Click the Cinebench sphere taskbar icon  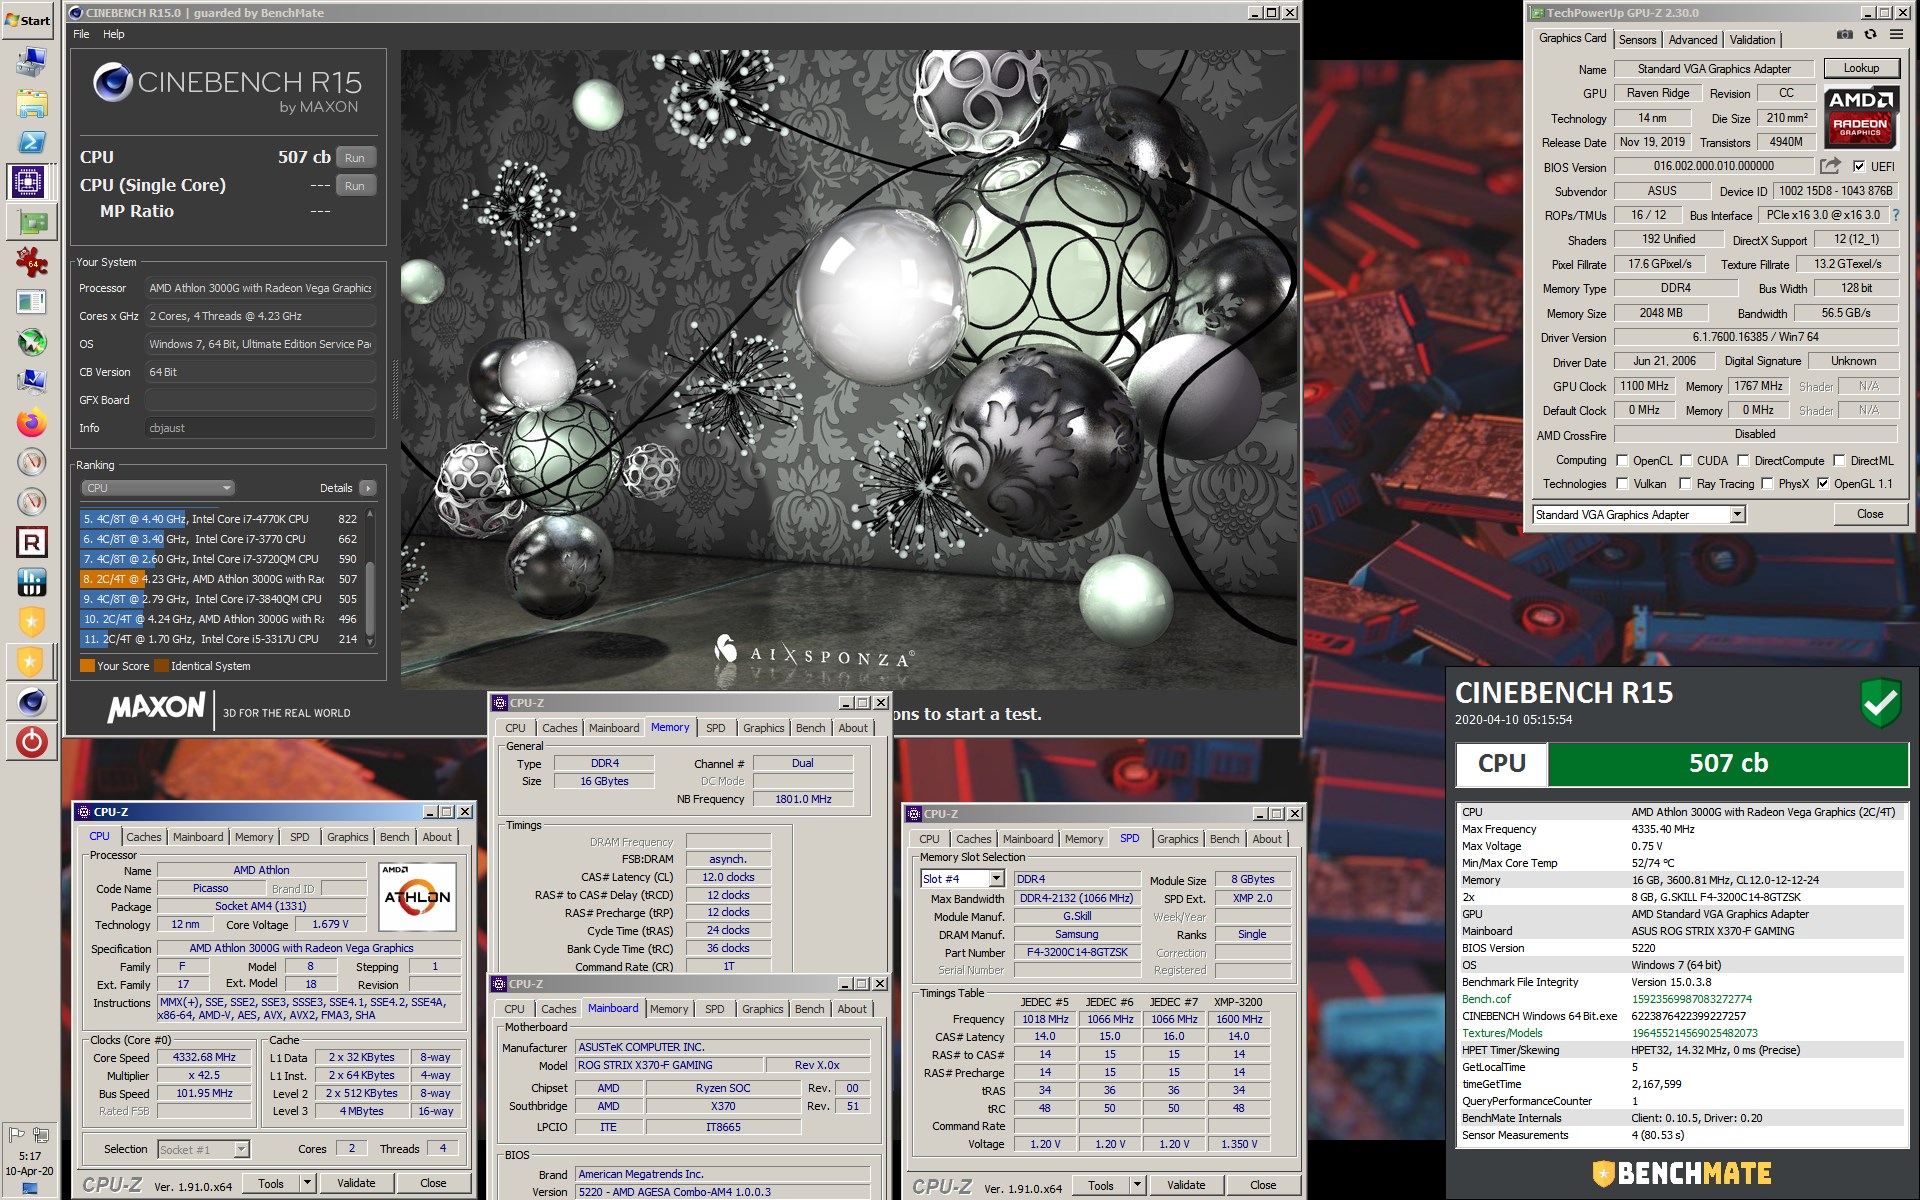[32, 702]
